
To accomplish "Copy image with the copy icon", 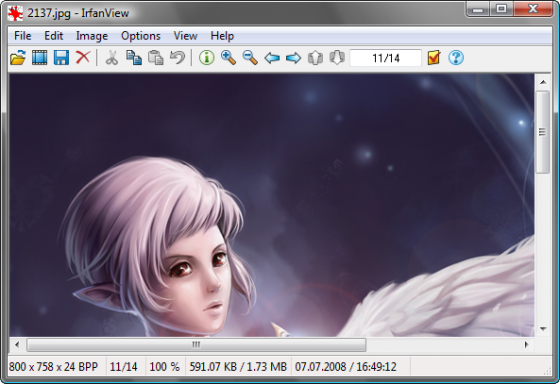I will click(x=134, y=58).
